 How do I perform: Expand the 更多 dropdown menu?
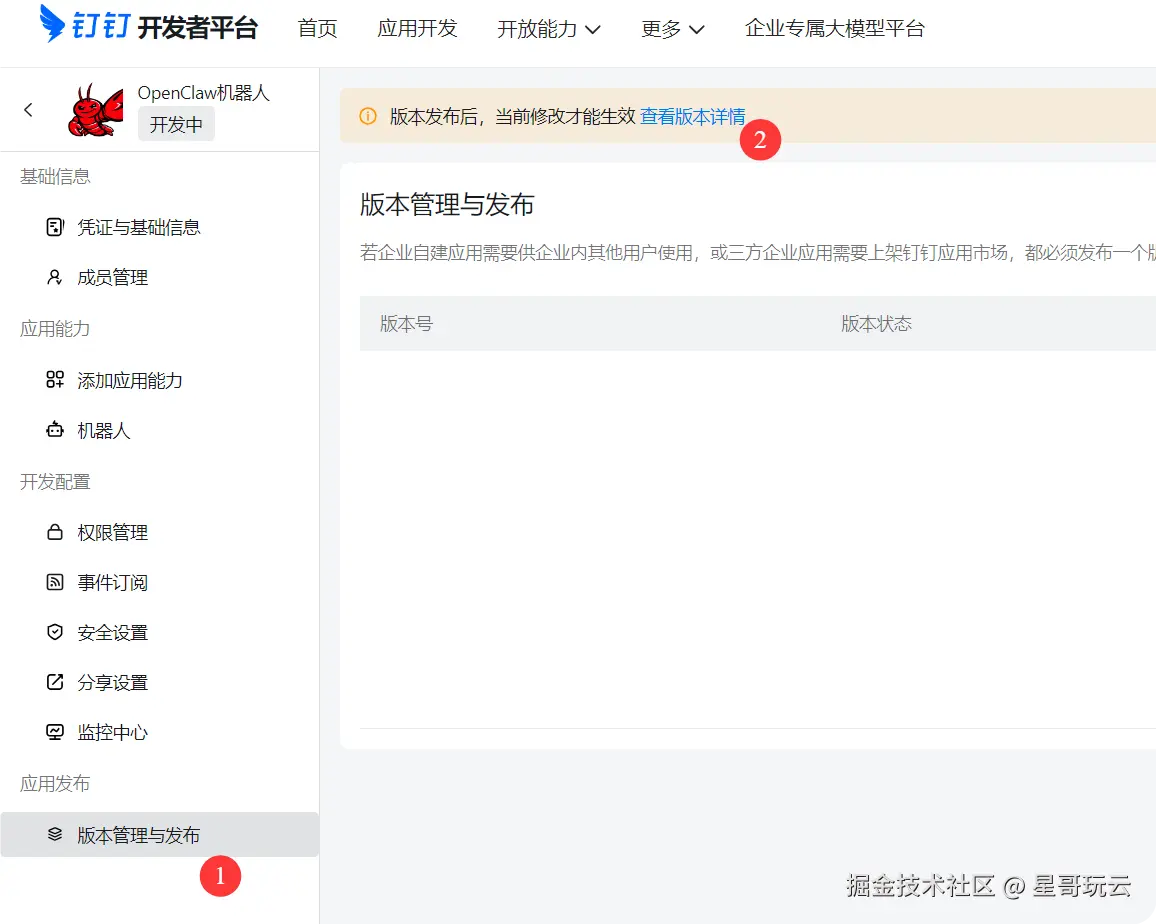coord(672,29)
